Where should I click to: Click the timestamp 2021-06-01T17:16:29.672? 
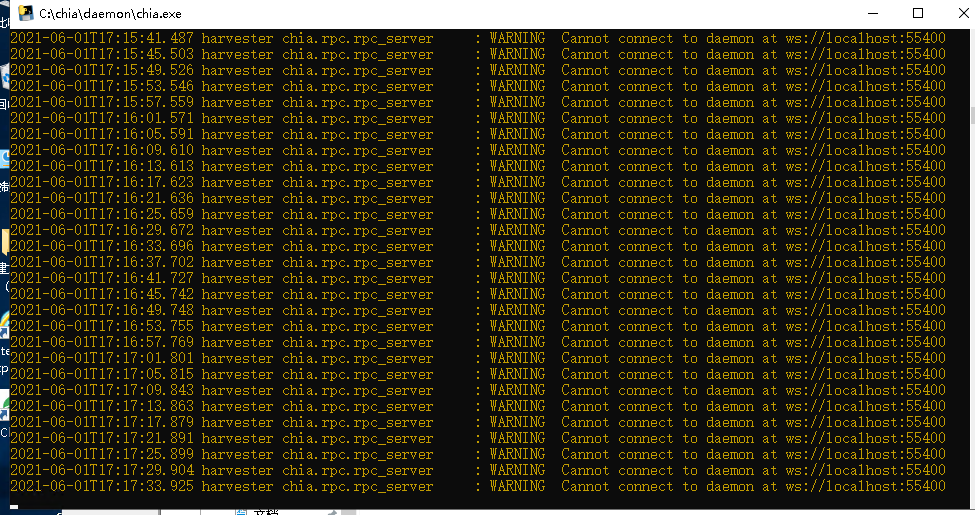pyautogui.click(x=102, y=230)
